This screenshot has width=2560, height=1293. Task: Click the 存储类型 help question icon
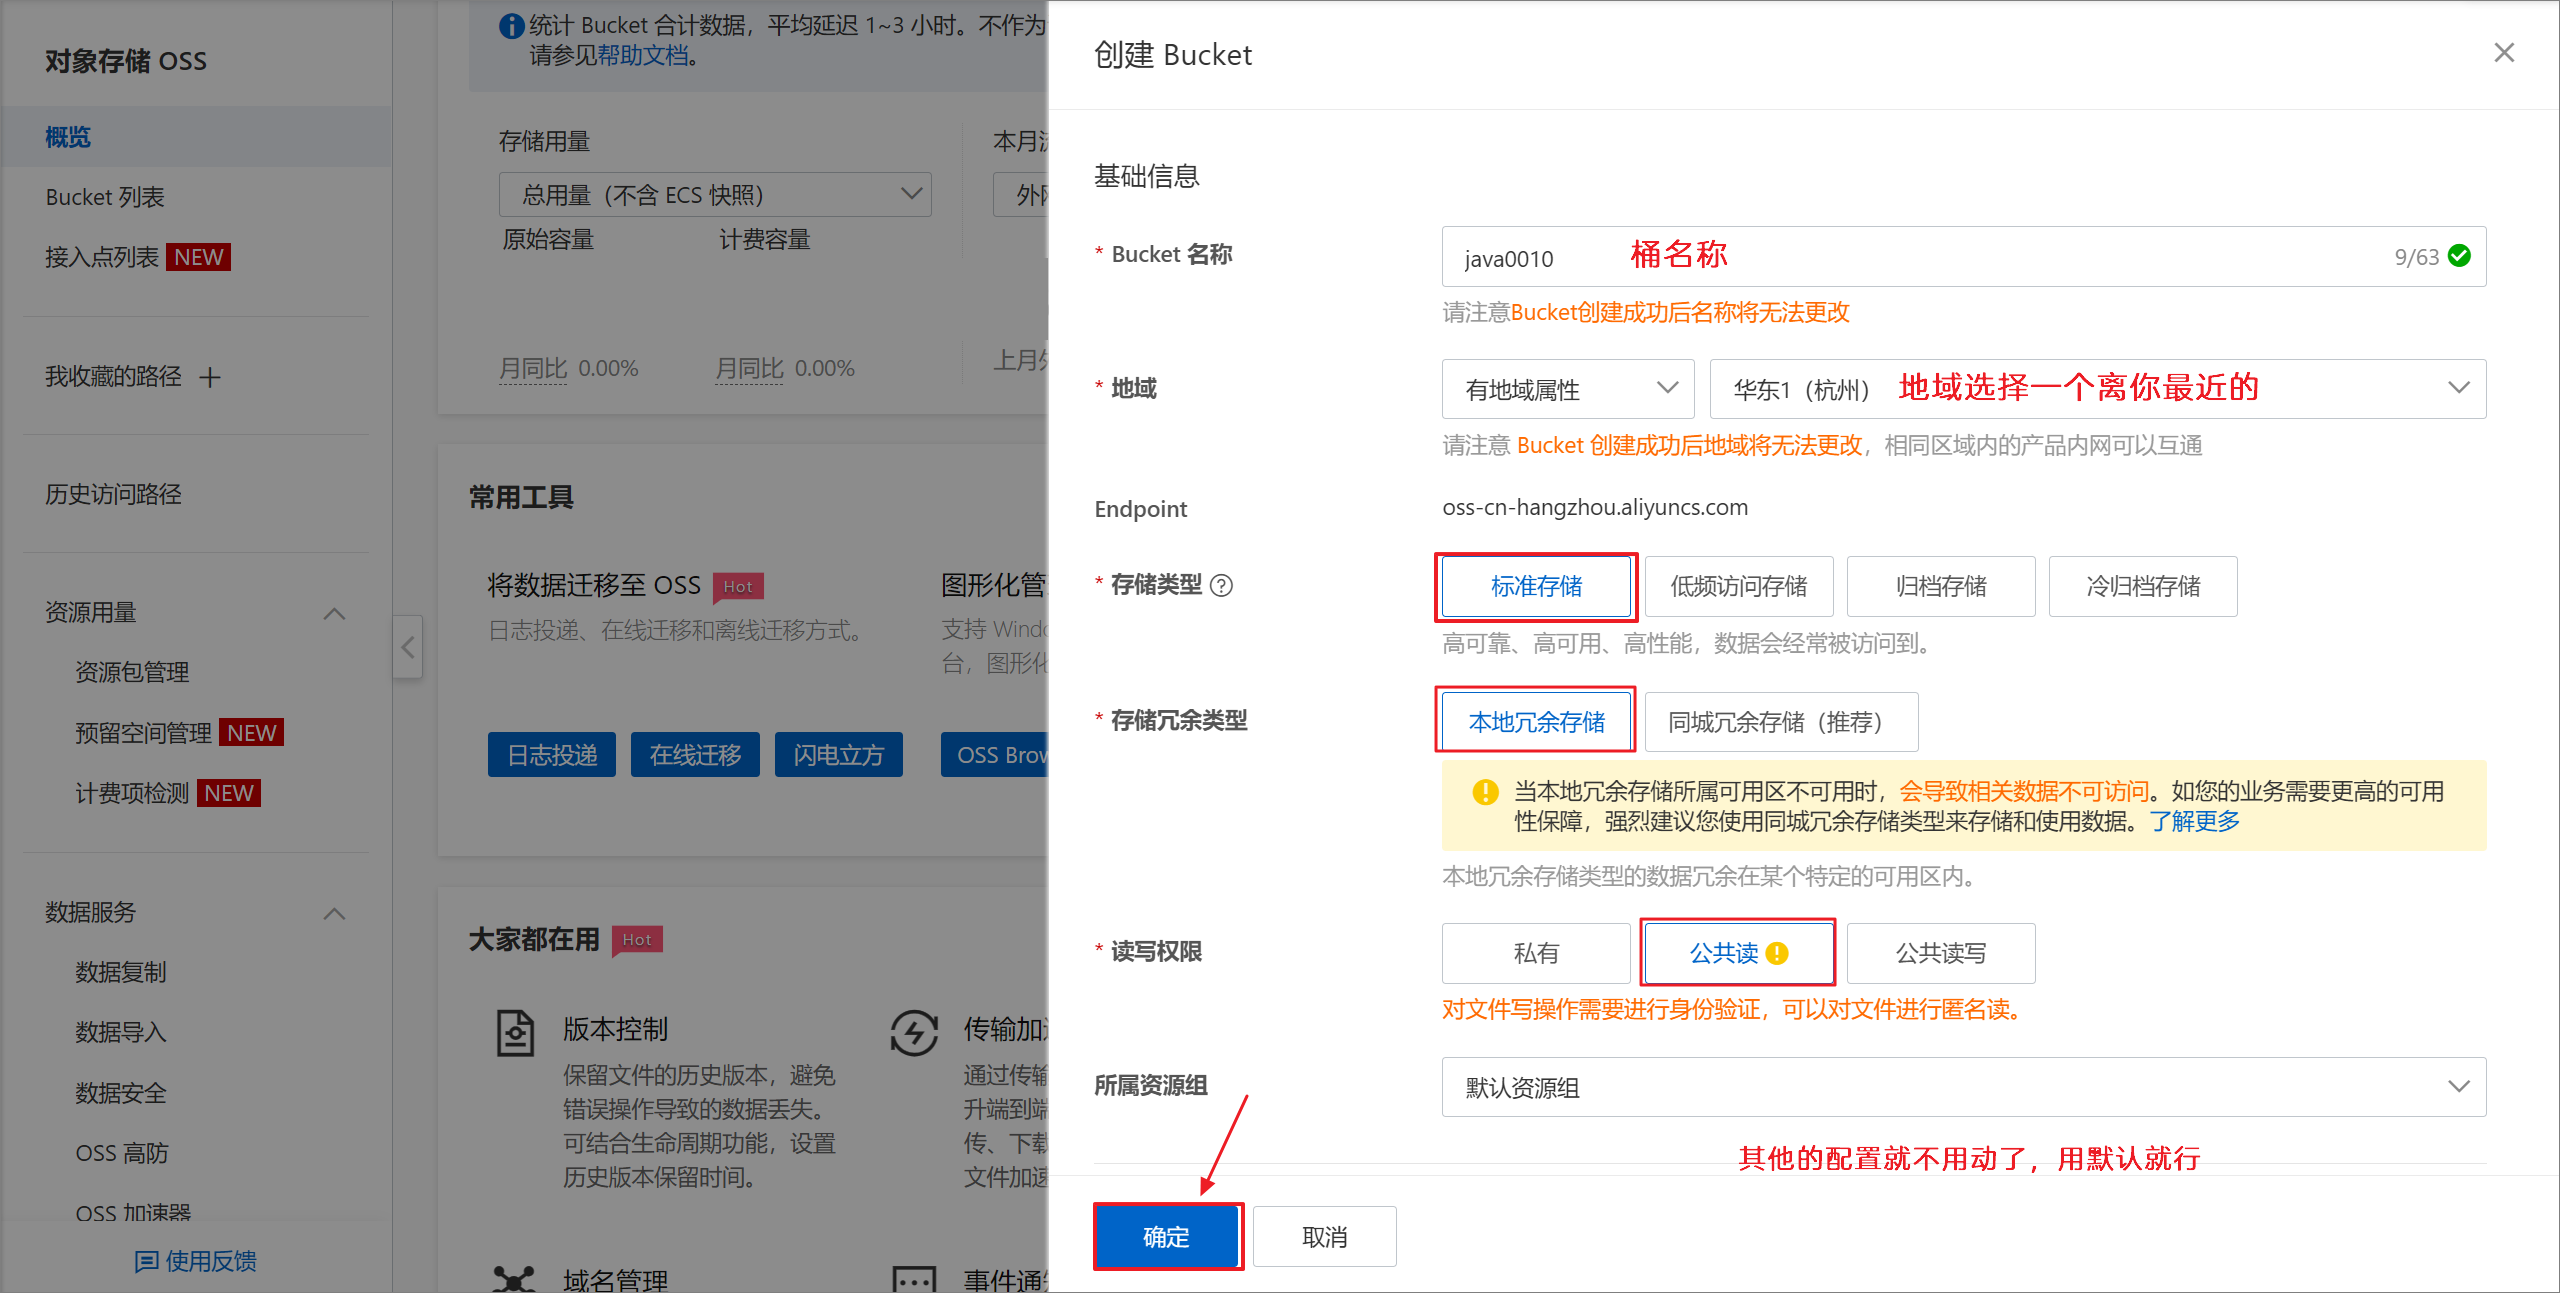(1221, 585)
